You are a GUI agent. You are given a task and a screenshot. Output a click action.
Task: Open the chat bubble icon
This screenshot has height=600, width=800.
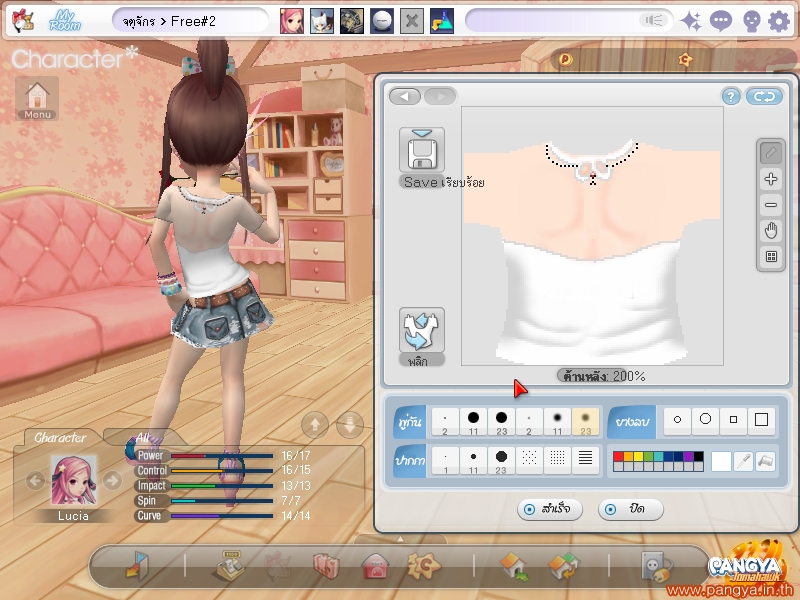720,21
